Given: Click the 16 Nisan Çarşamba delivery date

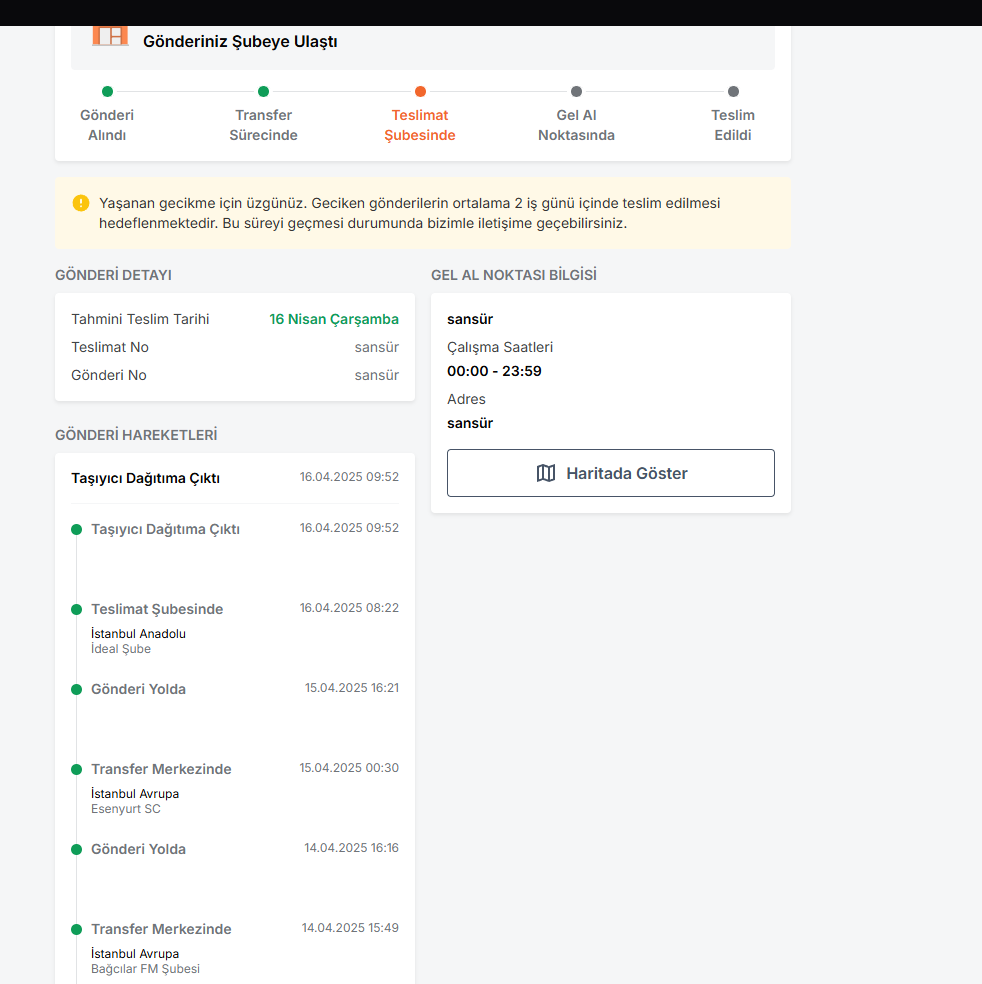Looking at the screenshot, I should 334,319.
